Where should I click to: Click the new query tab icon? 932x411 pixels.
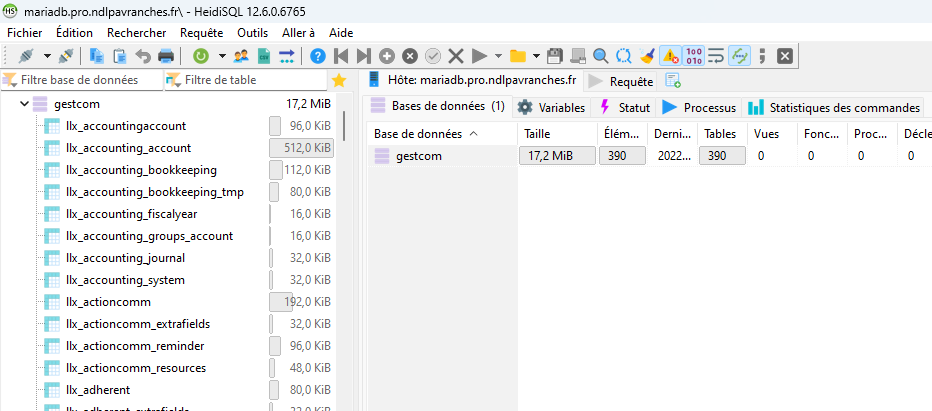[673, 81]
